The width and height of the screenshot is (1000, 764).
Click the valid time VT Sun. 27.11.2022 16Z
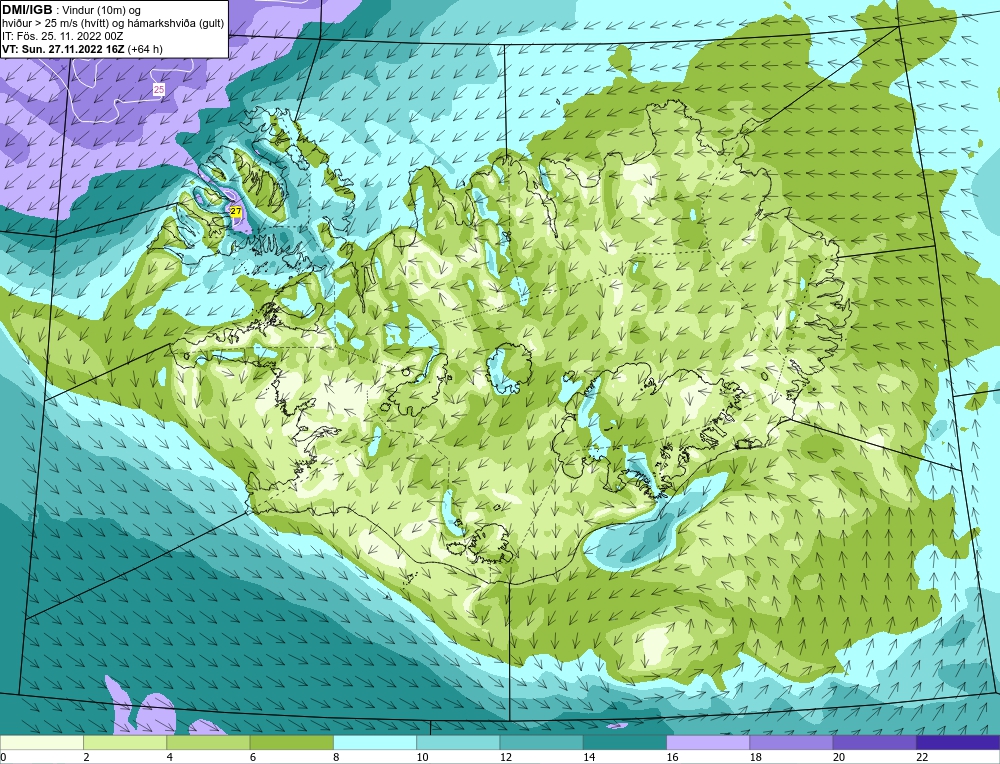[x=63, y=49]
